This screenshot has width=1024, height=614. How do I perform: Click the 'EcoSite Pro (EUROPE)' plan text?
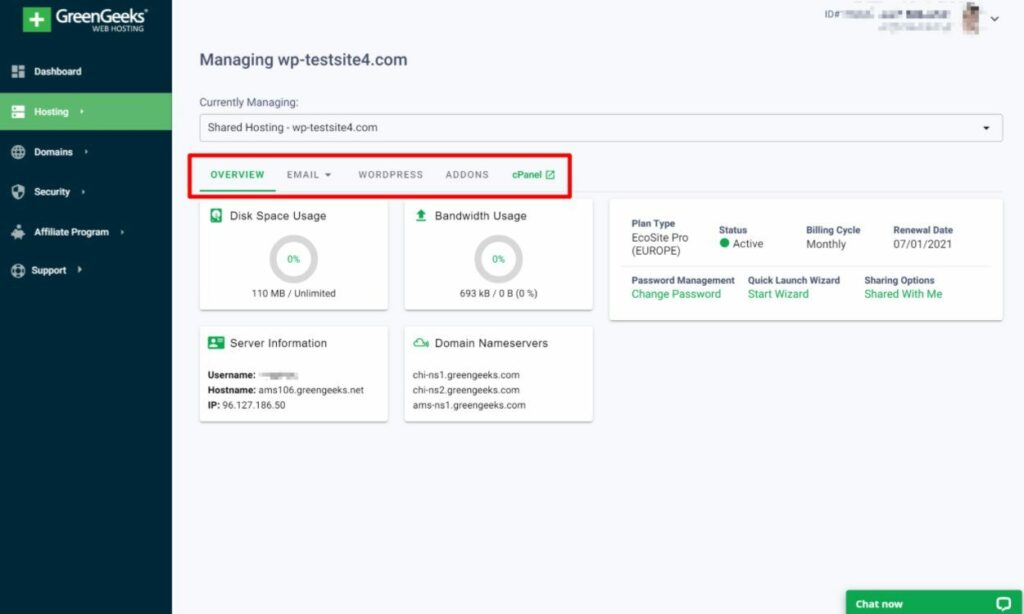click(660, 244)
